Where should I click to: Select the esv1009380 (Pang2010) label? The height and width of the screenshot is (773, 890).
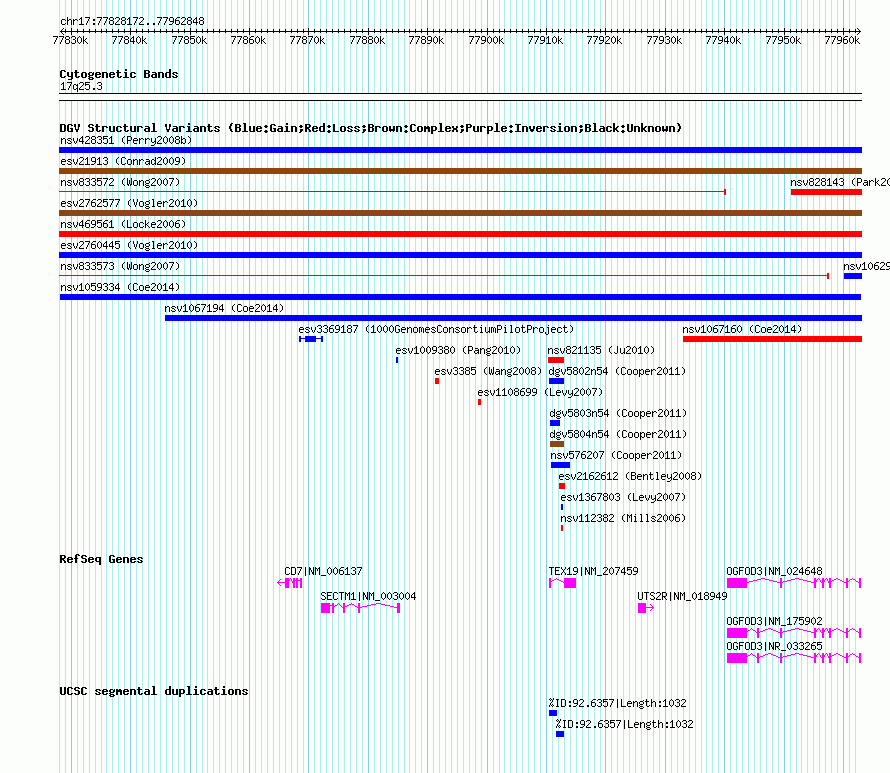click(458, 350)
